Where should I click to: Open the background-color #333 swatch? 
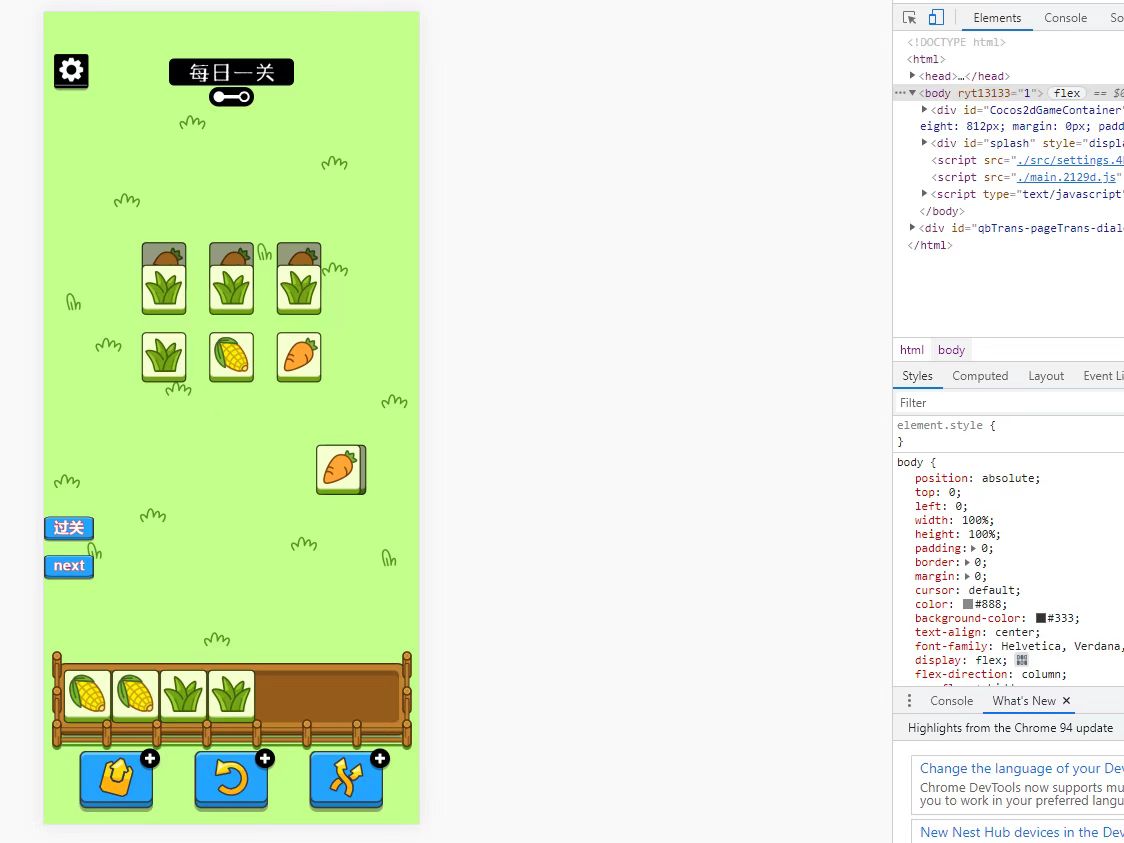coord(1041,618)
